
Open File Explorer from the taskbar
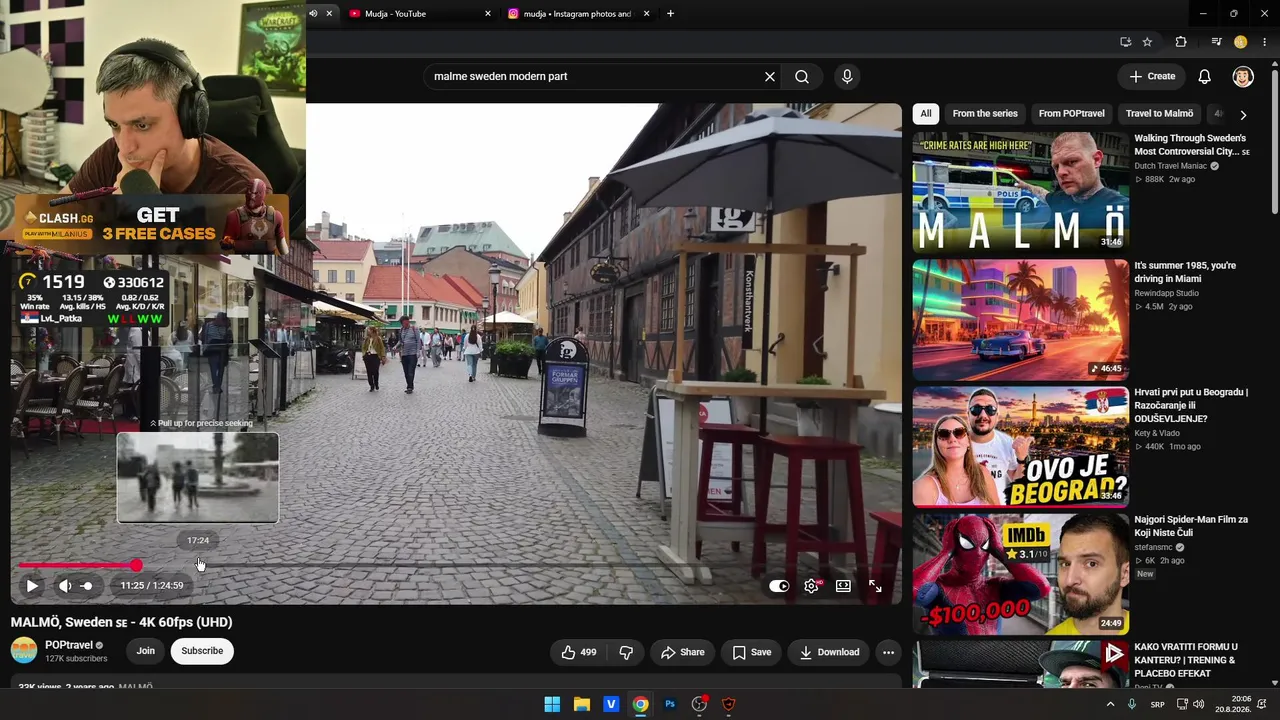pyautogui.click(x=581, y=704)
